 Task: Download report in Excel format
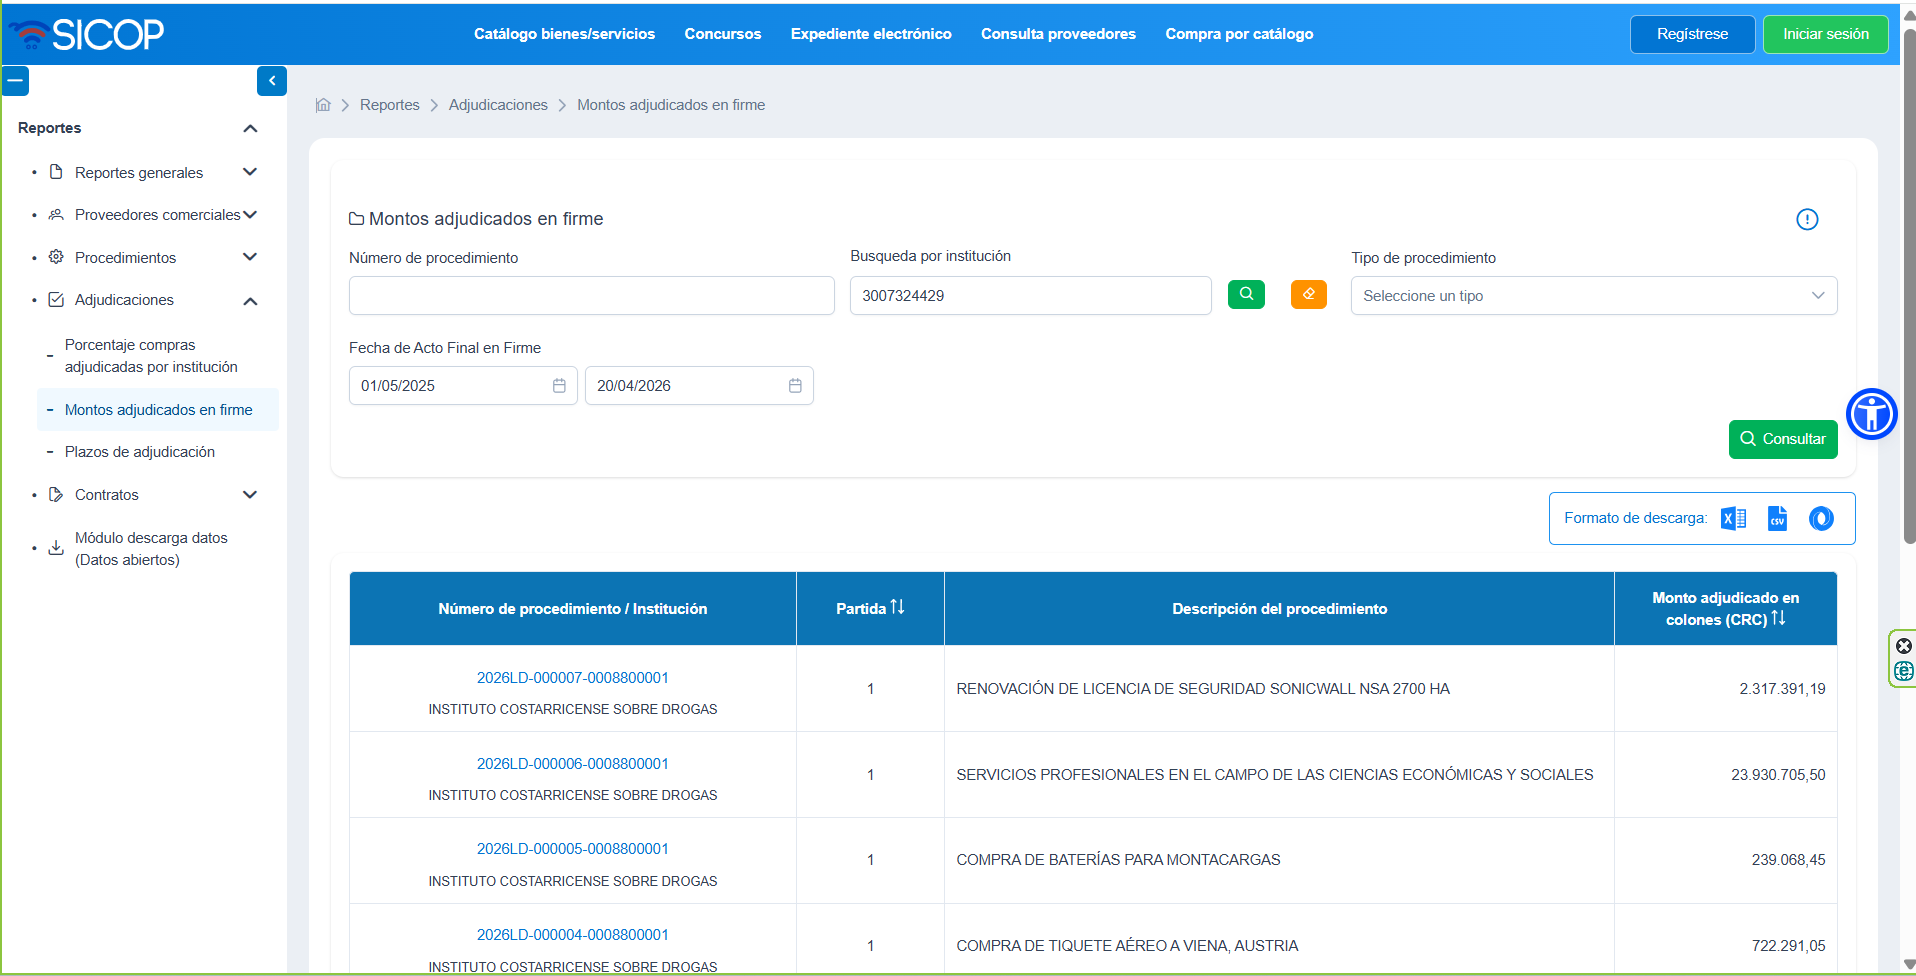click(x=1733, y=518)
